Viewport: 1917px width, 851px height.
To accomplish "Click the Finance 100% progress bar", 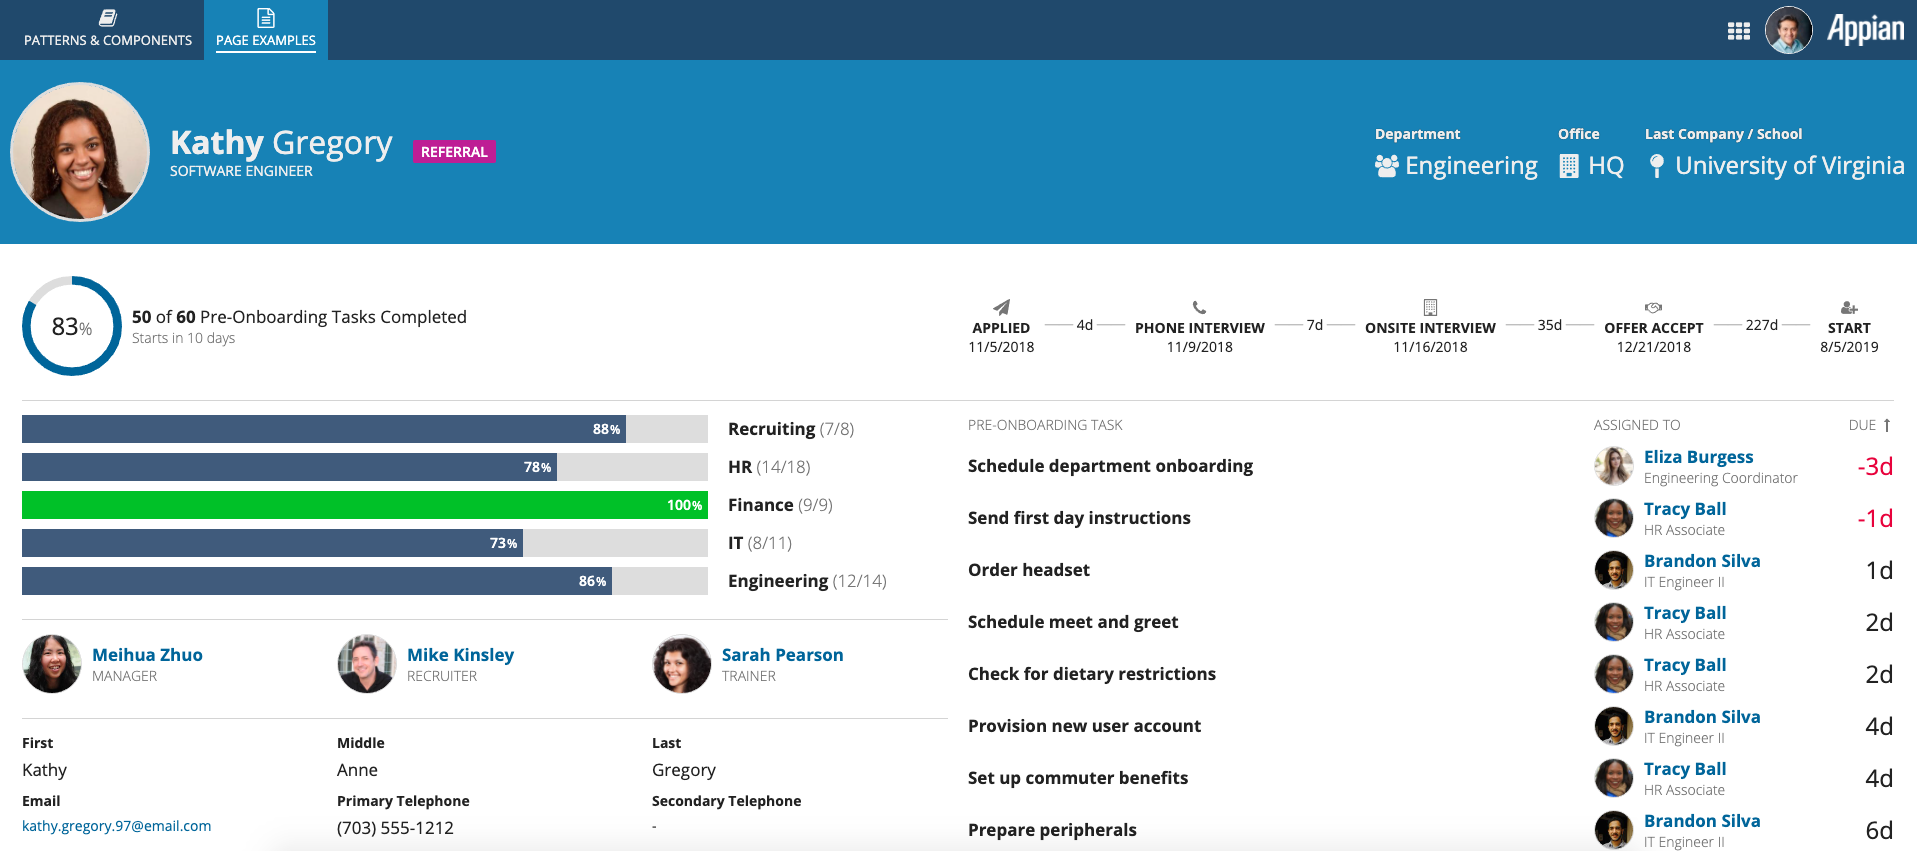I will tap(364, 505).
